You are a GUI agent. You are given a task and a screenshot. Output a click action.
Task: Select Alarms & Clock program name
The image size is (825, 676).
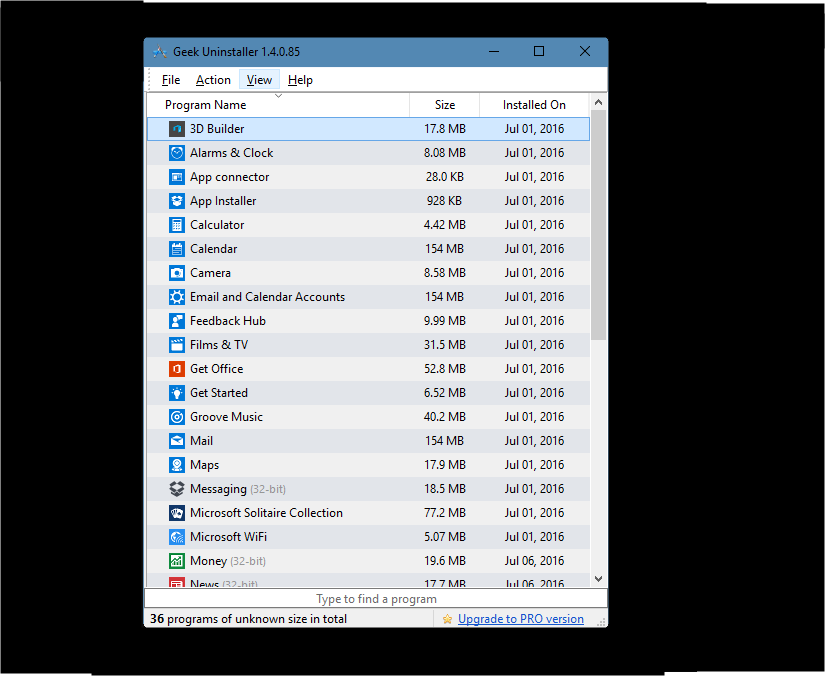(x=232, y=153)
